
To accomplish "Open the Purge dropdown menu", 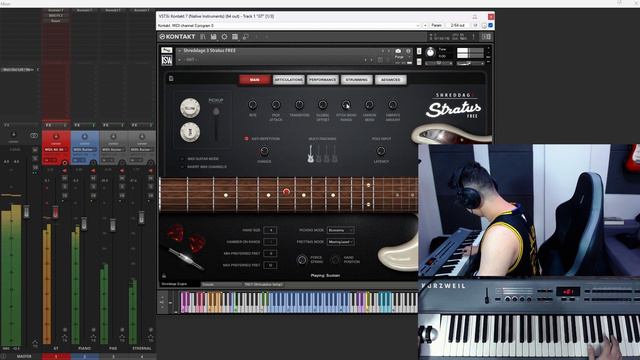I will click(401, 57).
